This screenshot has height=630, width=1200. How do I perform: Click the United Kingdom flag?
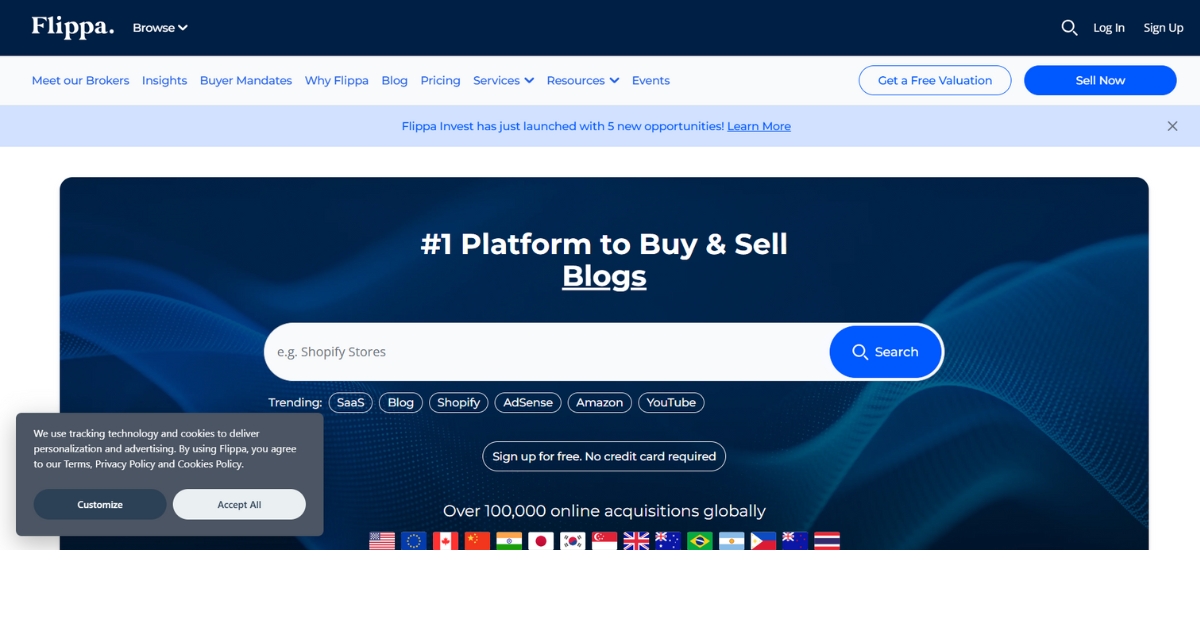tap(636, 541)
